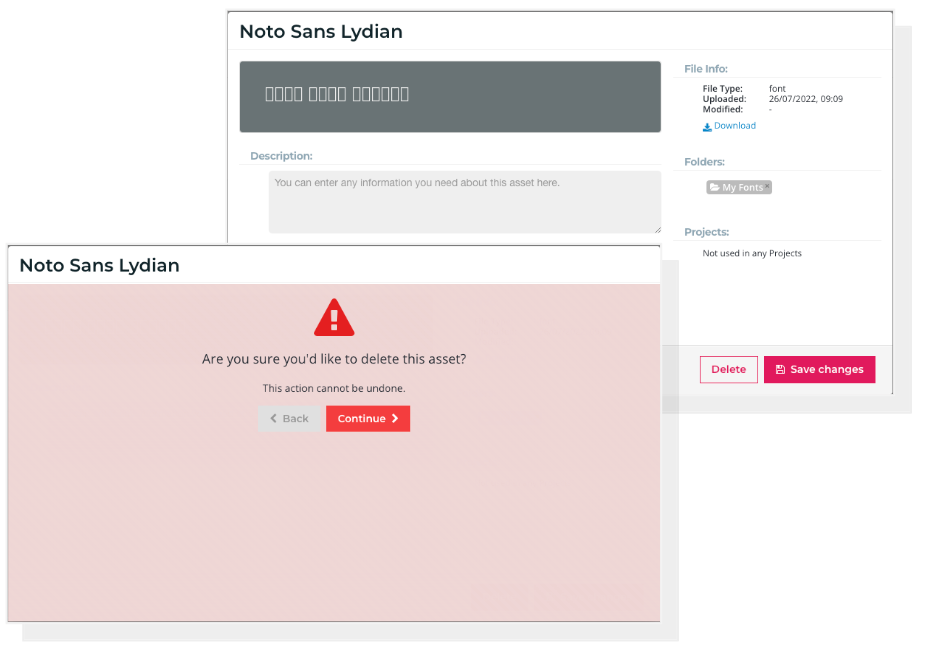Click the Delete button in asset window

[x=728, y=369]
